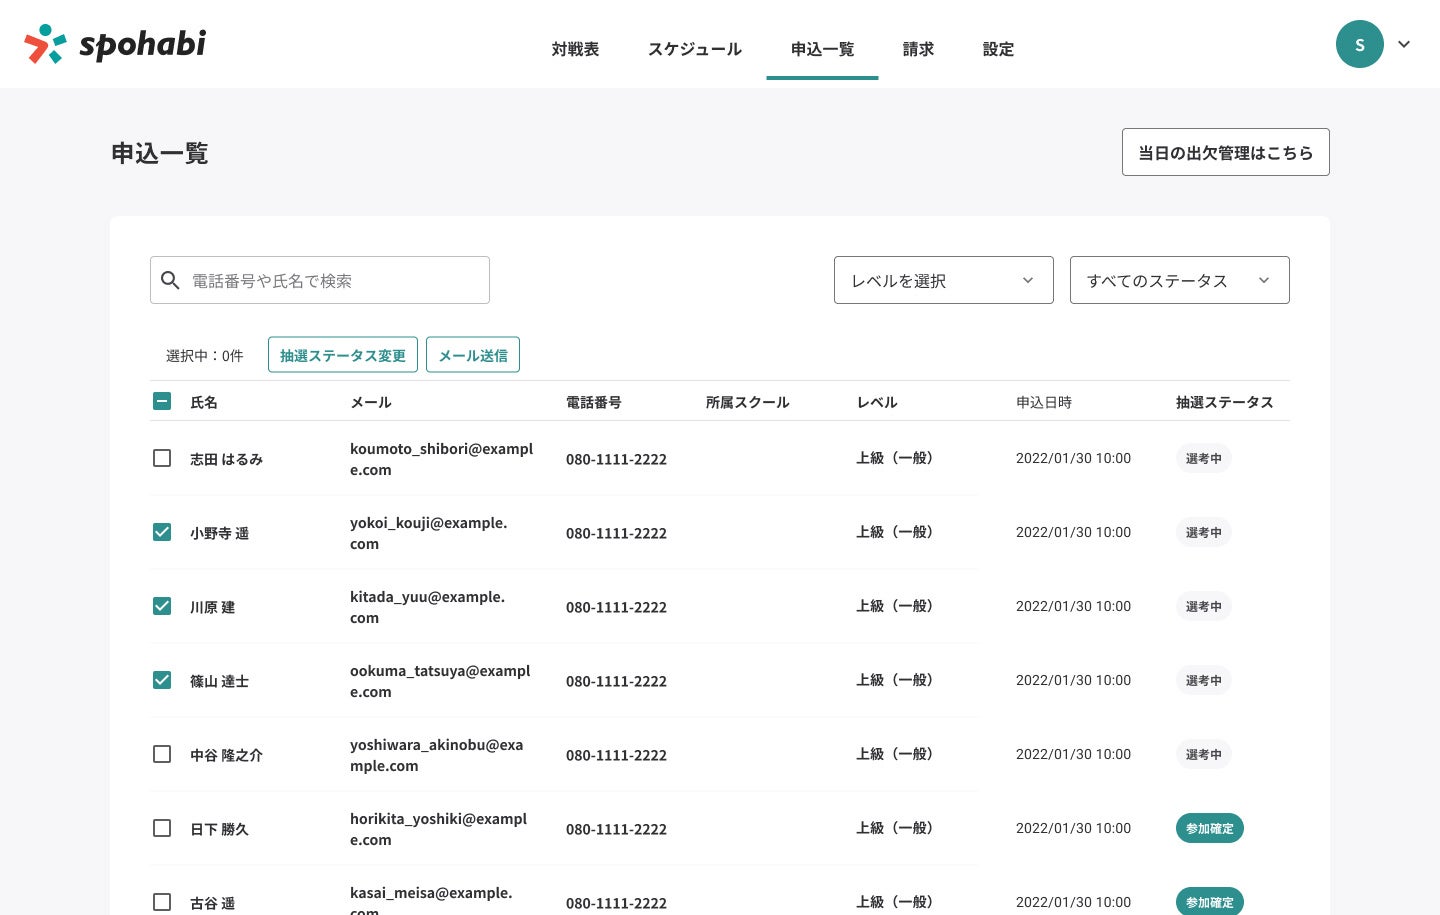1440x915 pixels.
Task: Expand account menu chevron beside avatar
Action: [x=1404, y=44]
